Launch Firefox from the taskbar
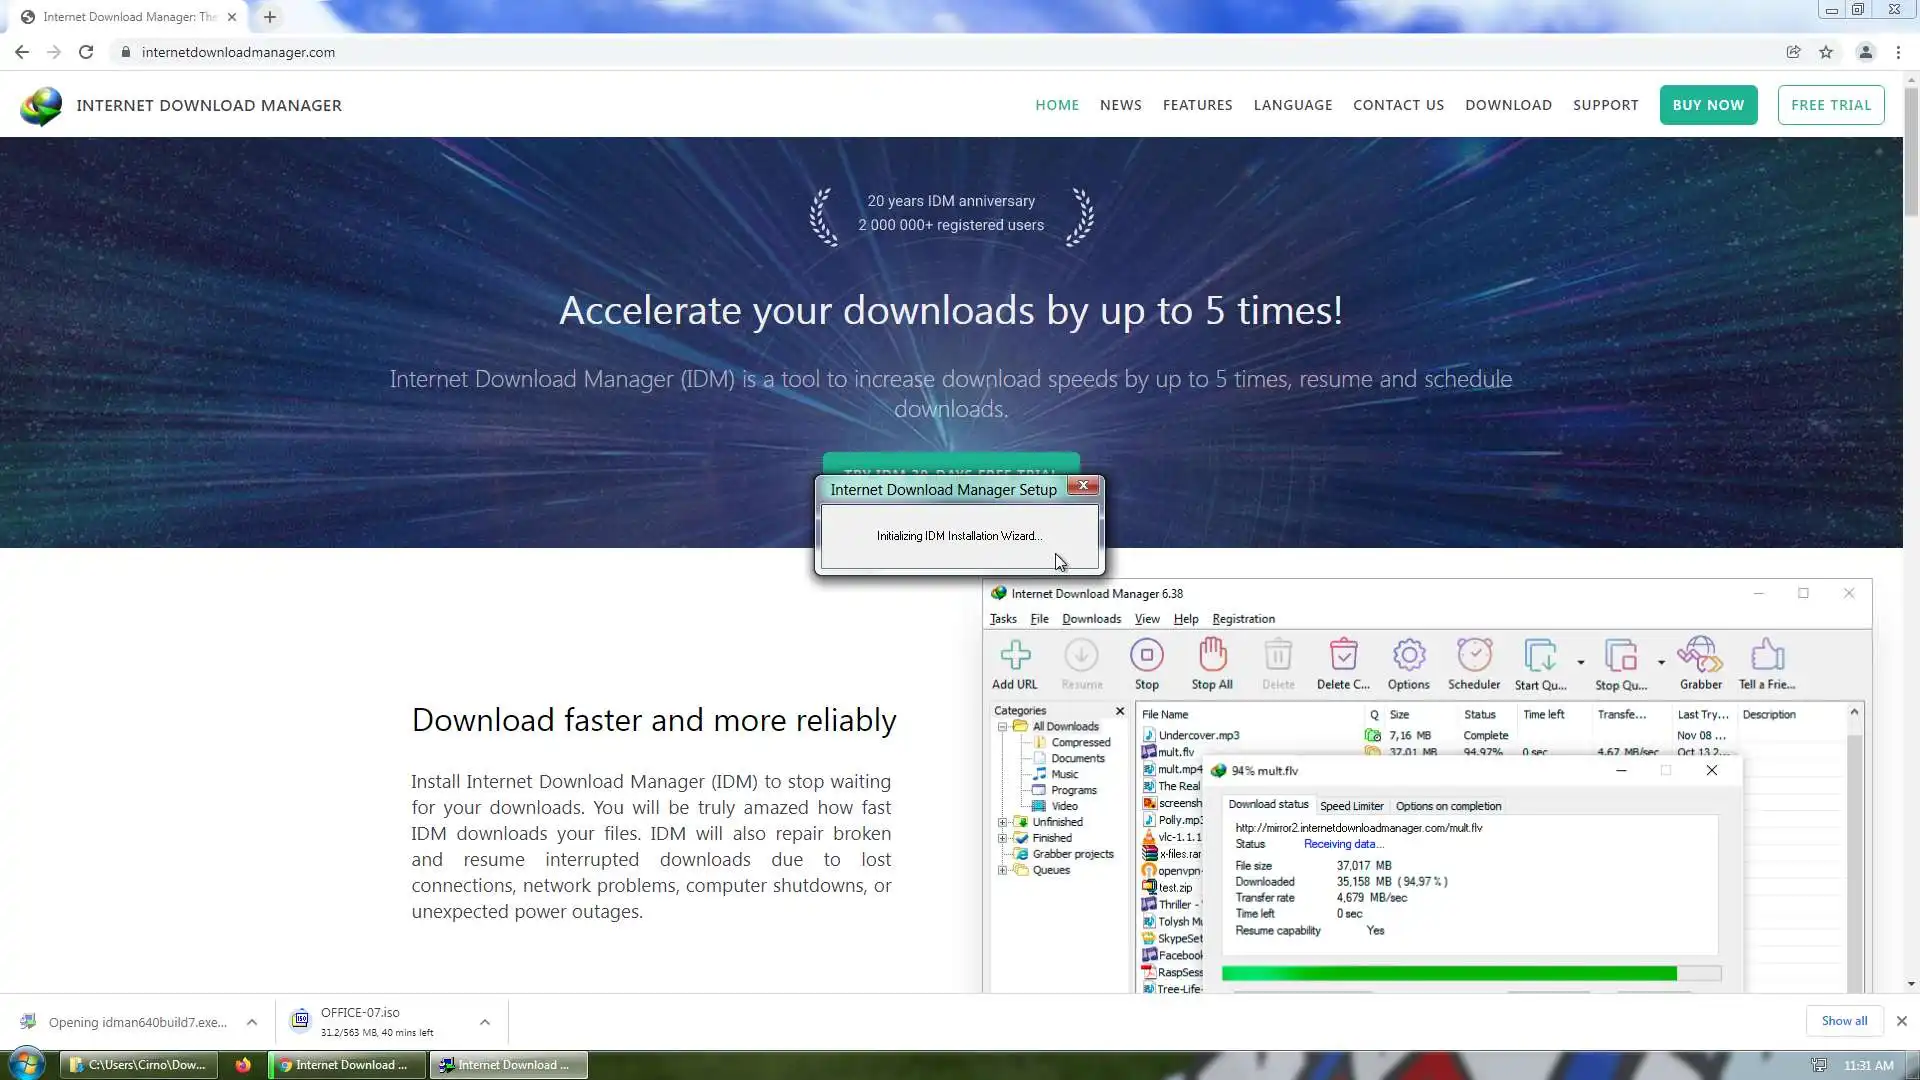This screenshot has width=1920, height=1080. 243,1065
